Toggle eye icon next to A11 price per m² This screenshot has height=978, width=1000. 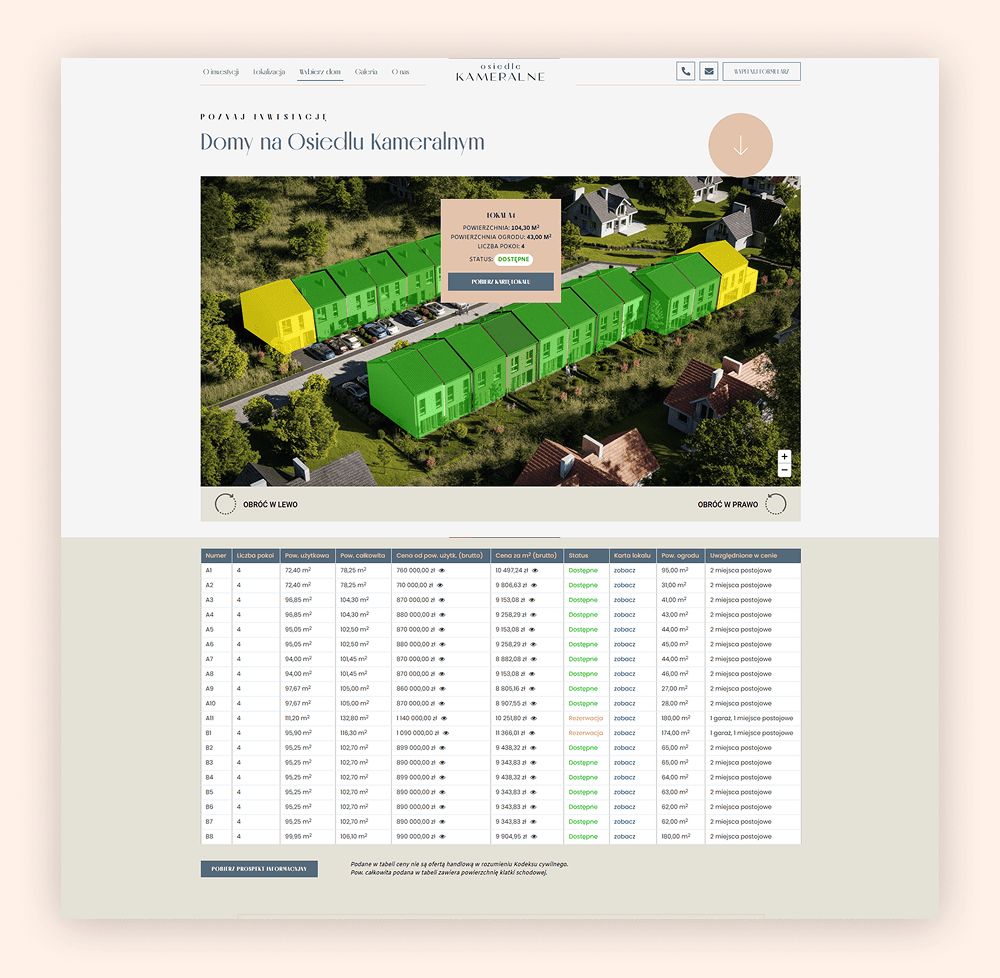click(534, 718)
